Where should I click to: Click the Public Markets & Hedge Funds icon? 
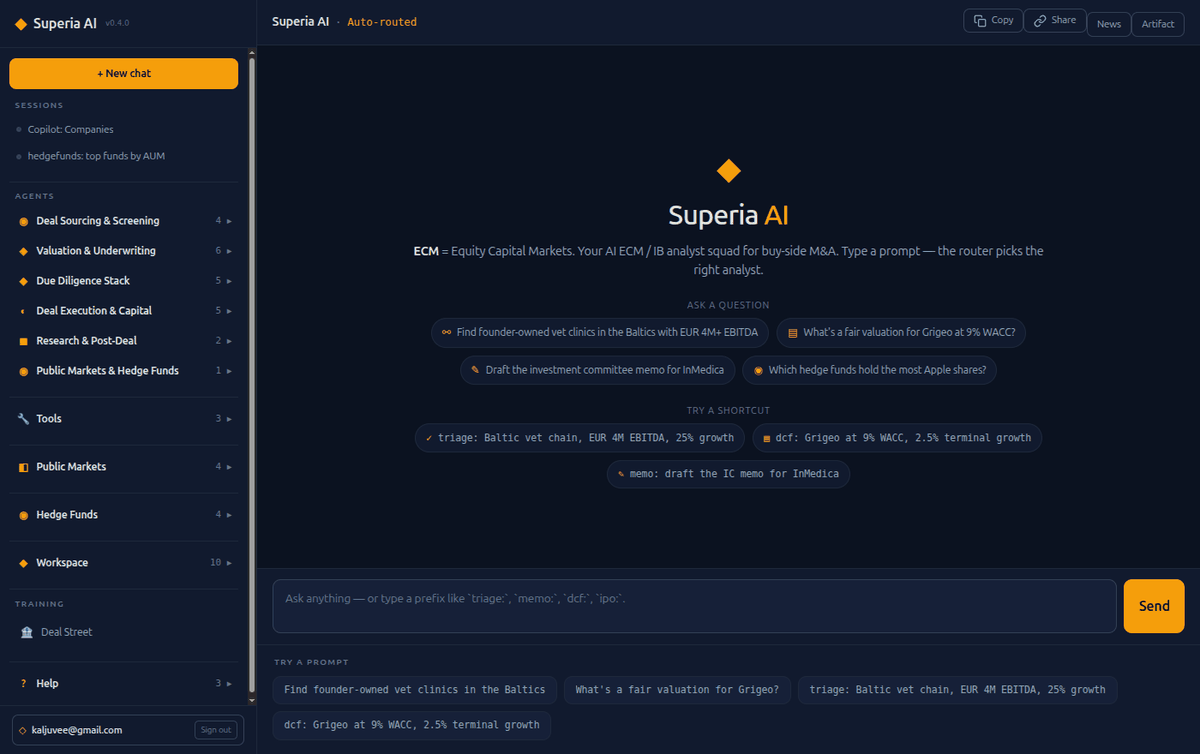tap(24, 371)
